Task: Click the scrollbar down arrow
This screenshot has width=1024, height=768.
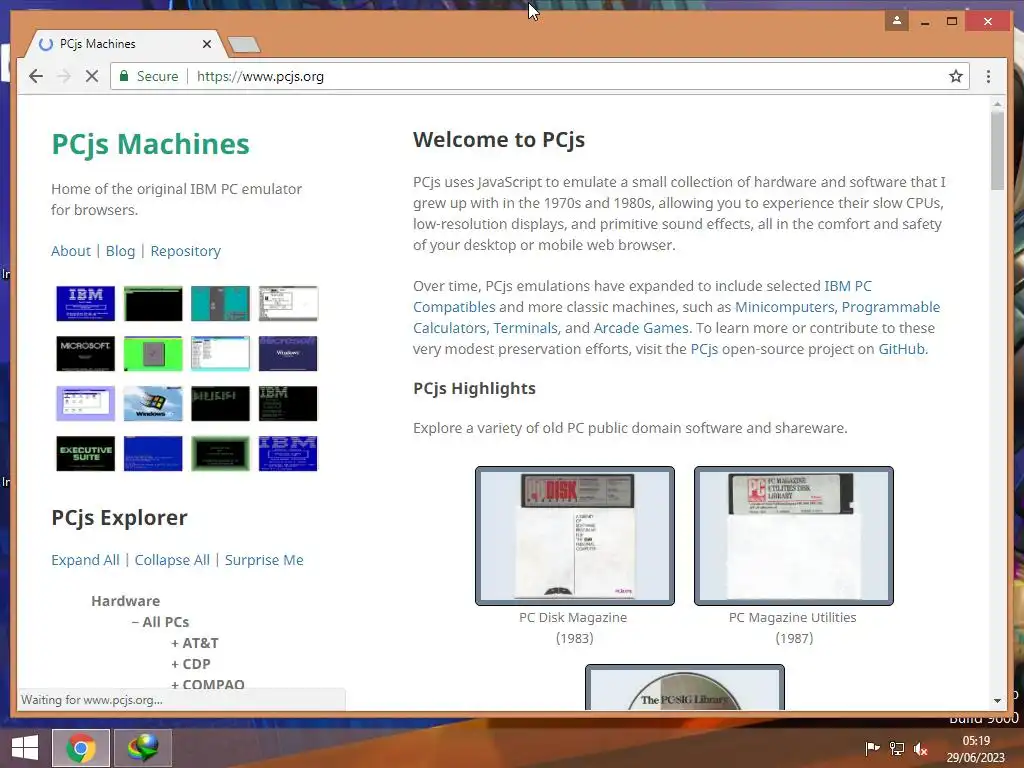Action: pos(997,701)
